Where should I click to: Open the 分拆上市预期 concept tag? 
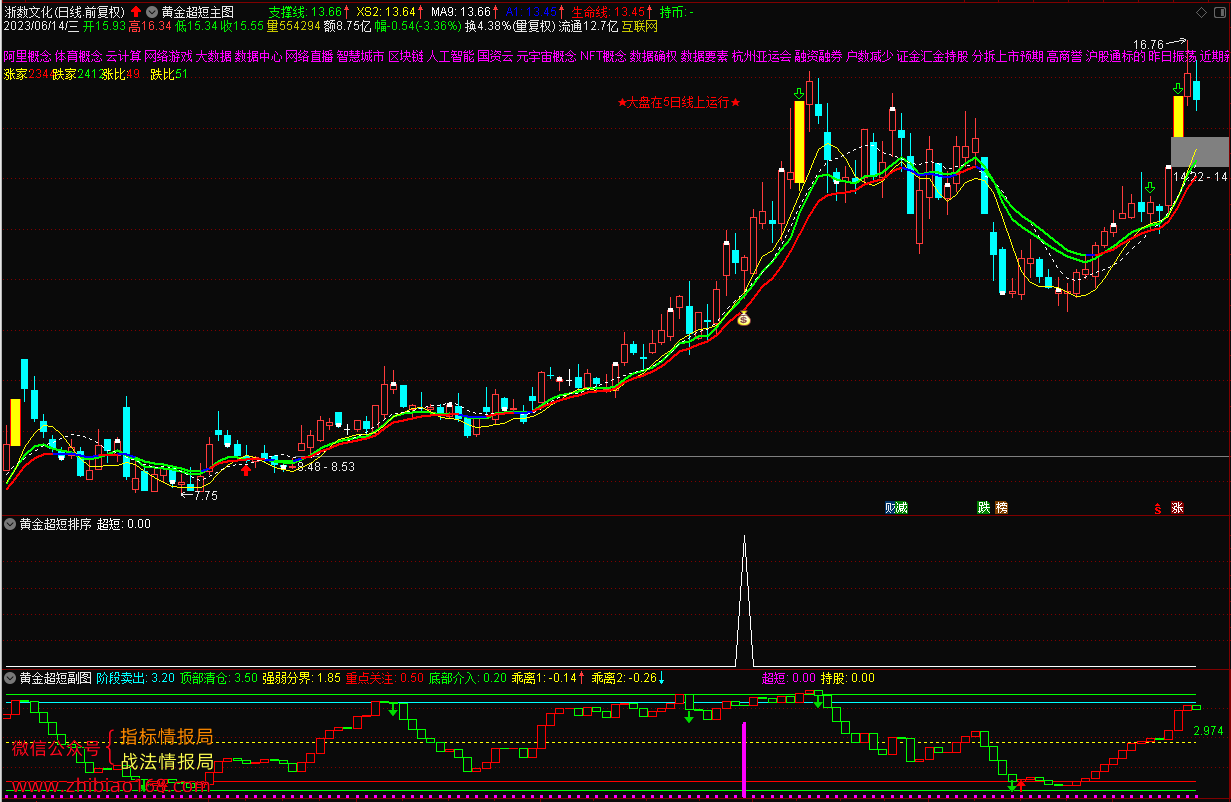[x=1008, y=56]
